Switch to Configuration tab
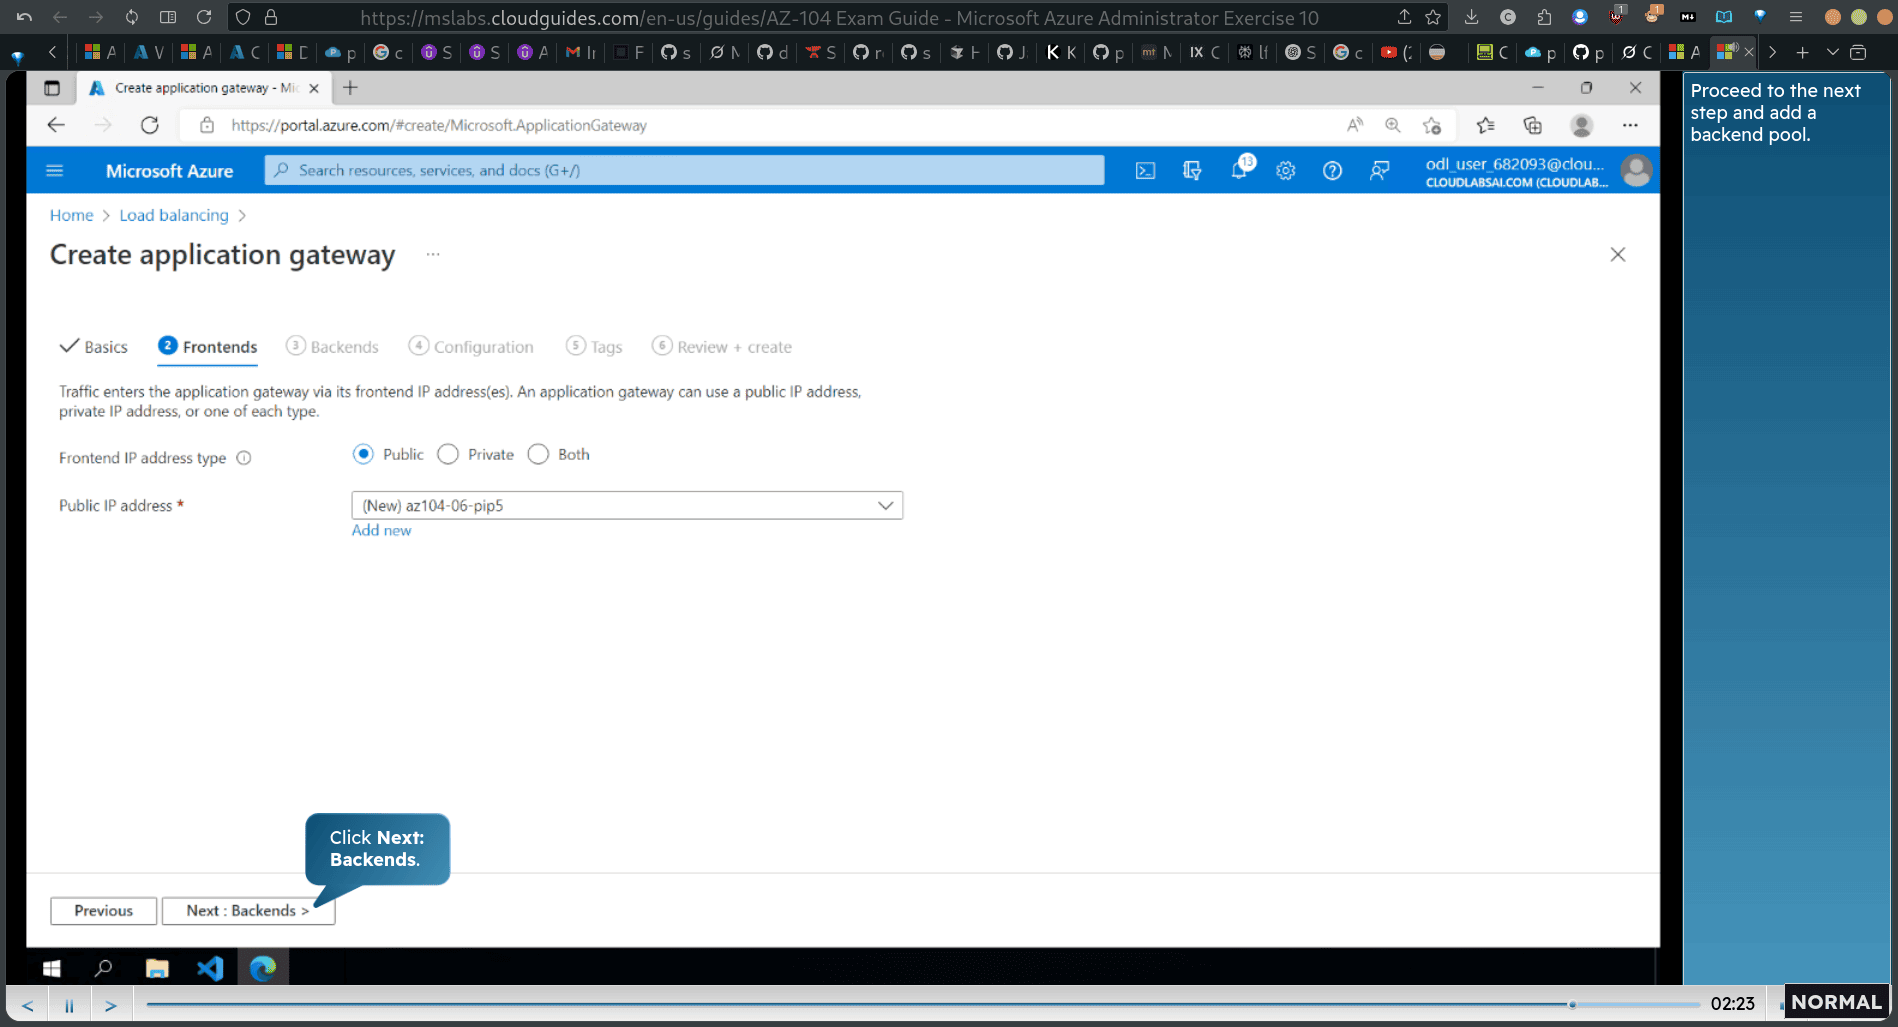The image size is (1898, 1027). pos(471,347)
